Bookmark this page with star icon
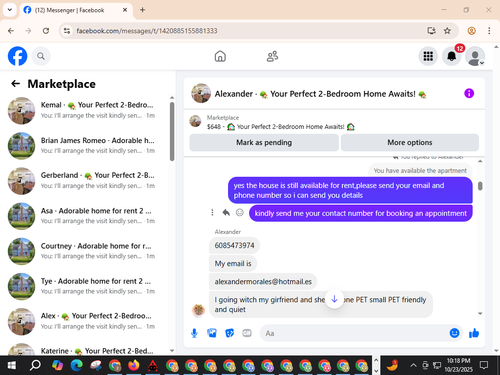 pyautogui.click(x=447, y=31)
